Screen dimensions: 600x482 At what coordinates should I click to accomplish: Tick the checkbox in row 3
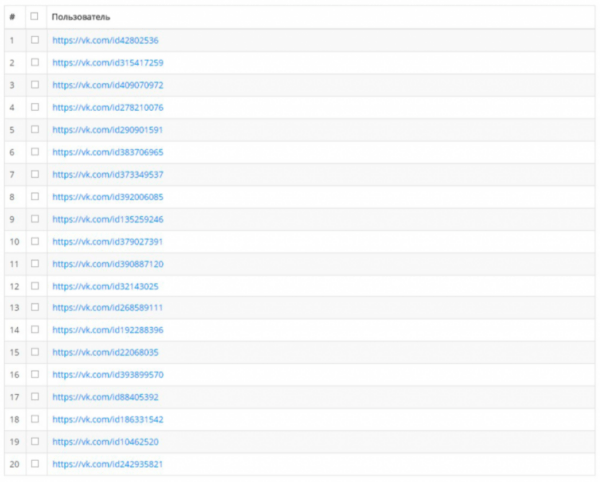[35, 85]
